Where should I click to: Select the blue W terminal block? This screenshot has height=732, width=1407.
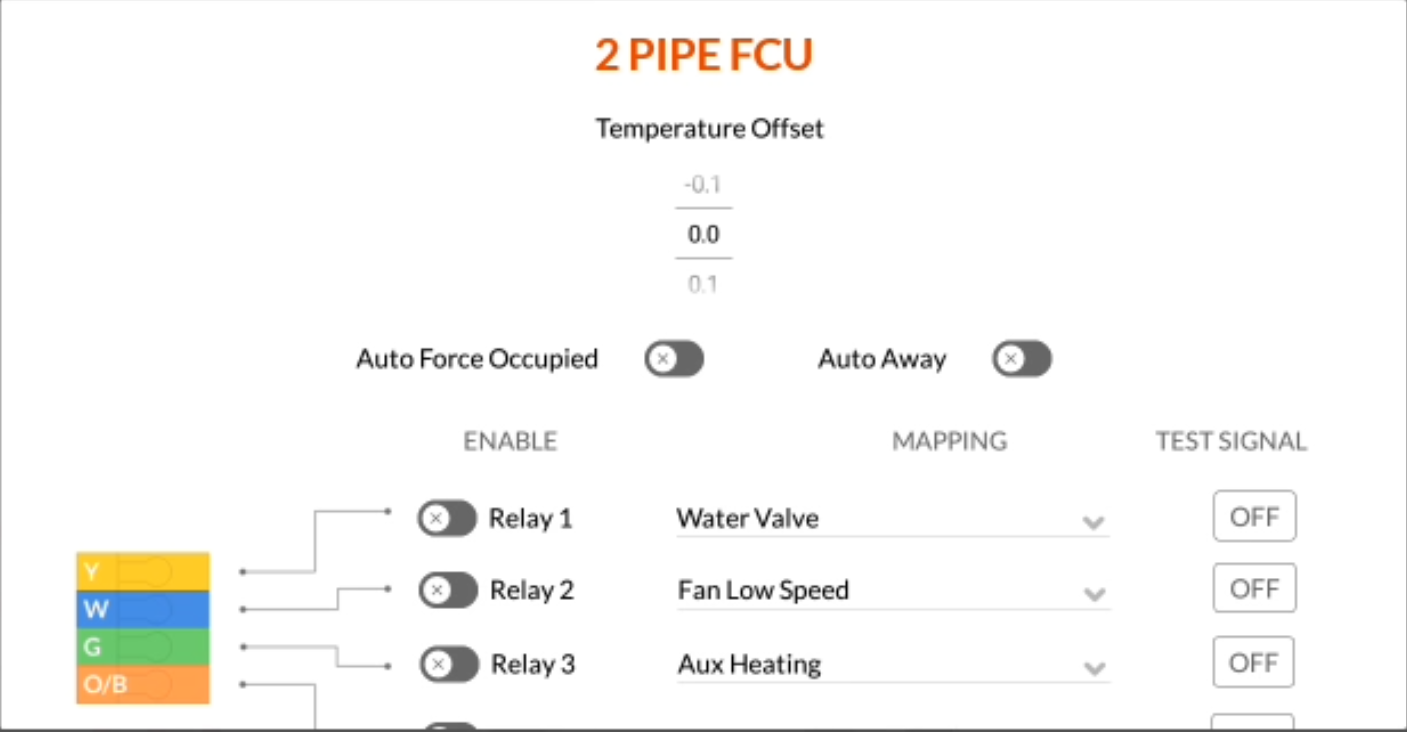pyautogui.click(x=143, y=609)
